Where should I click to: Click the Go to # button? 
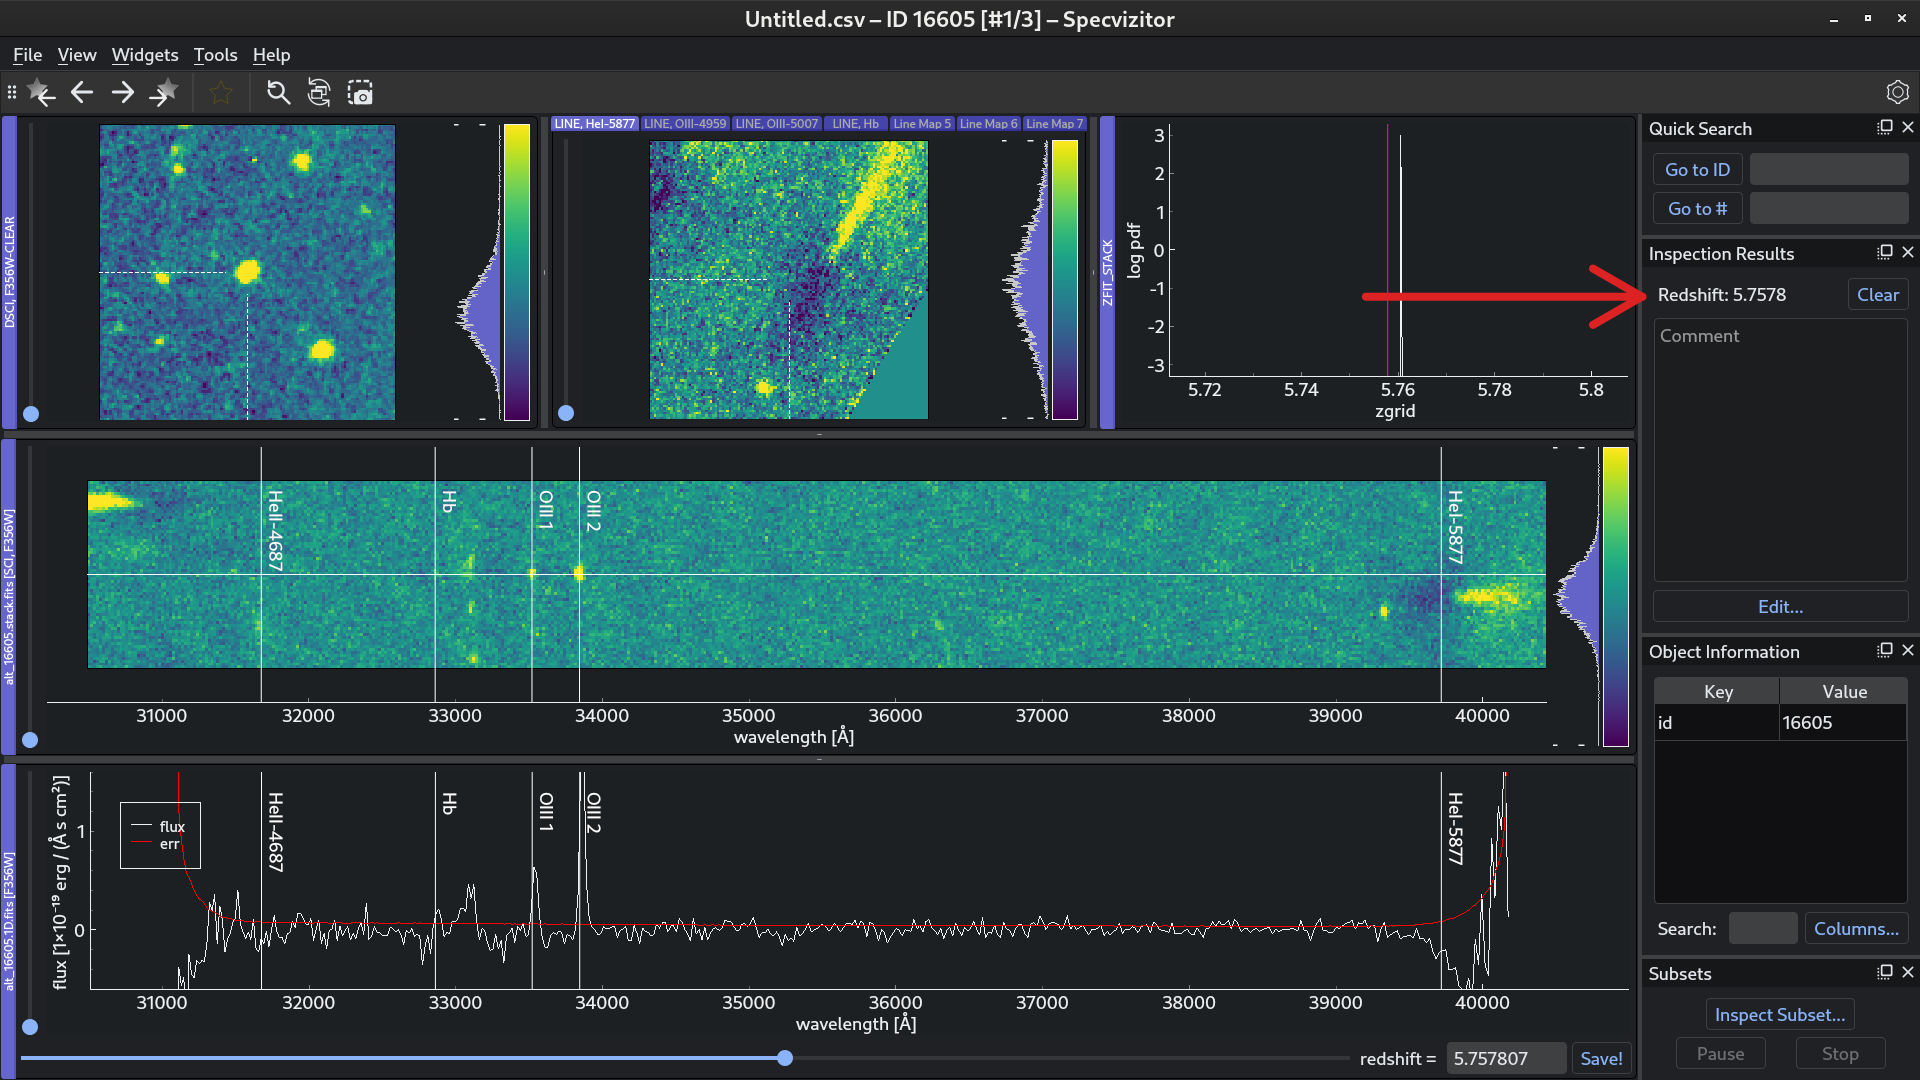pyautogui.click(x=1697, y=209)
